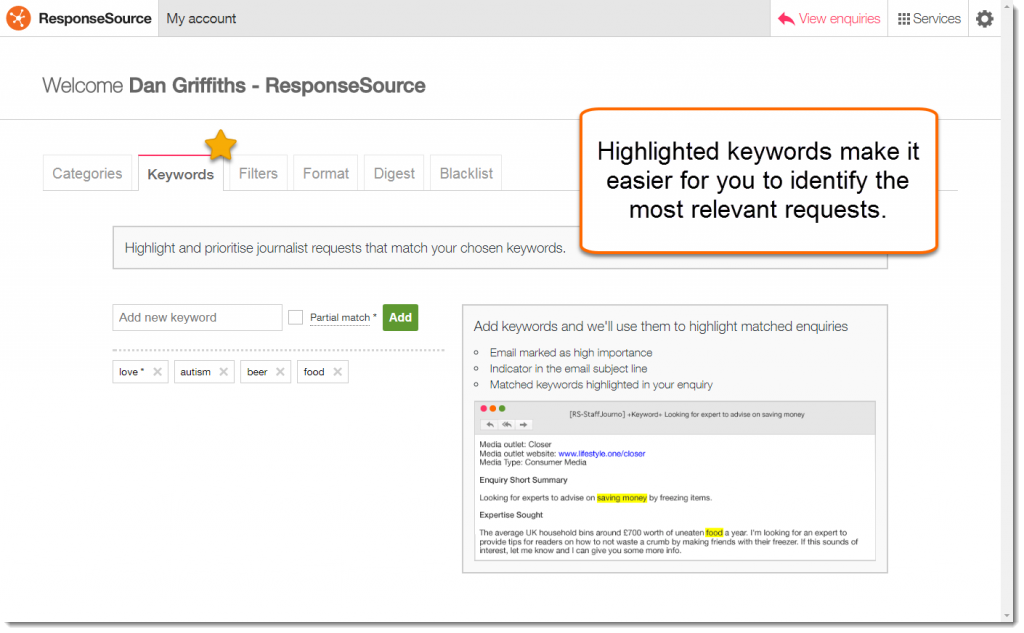Select the Digest tab
The width and height of the screenshot is (1024, 633).
pyautogui.click(x=393, y=172)
